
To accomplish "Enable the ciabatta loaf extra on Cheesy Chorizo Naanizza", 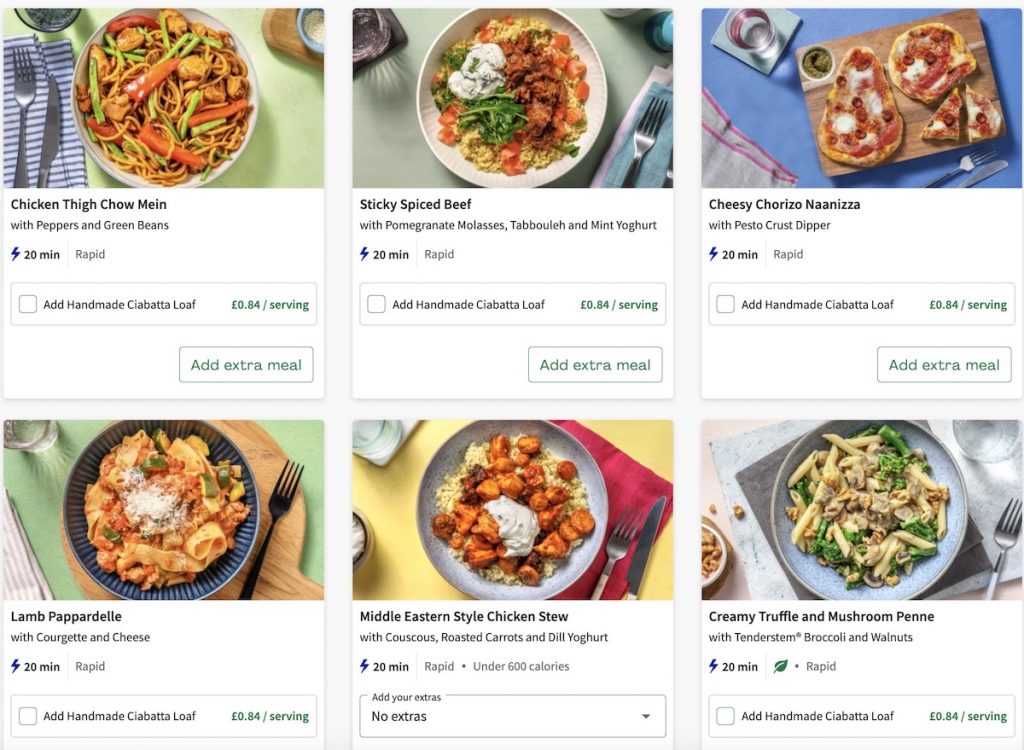I will click(725, 304).
